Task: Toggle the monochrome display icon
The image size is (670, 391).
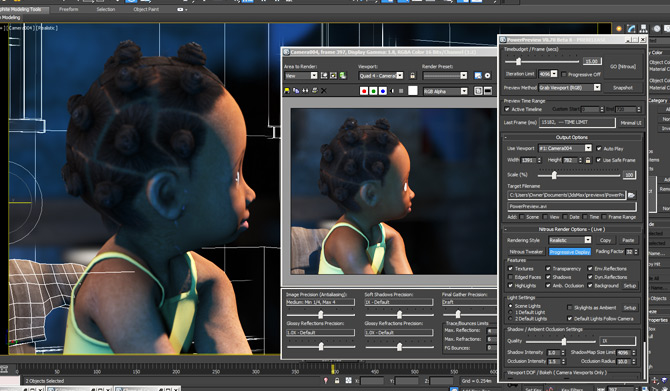Action: click(x=401, y=91)
